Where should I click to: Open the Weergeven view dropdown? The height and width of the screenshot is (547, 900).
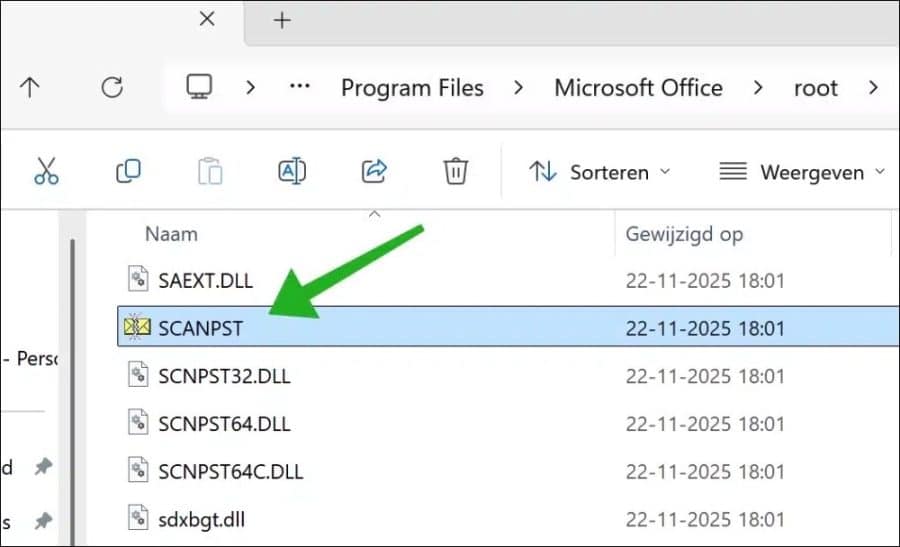pyautogui.click(x=802, y=172)
